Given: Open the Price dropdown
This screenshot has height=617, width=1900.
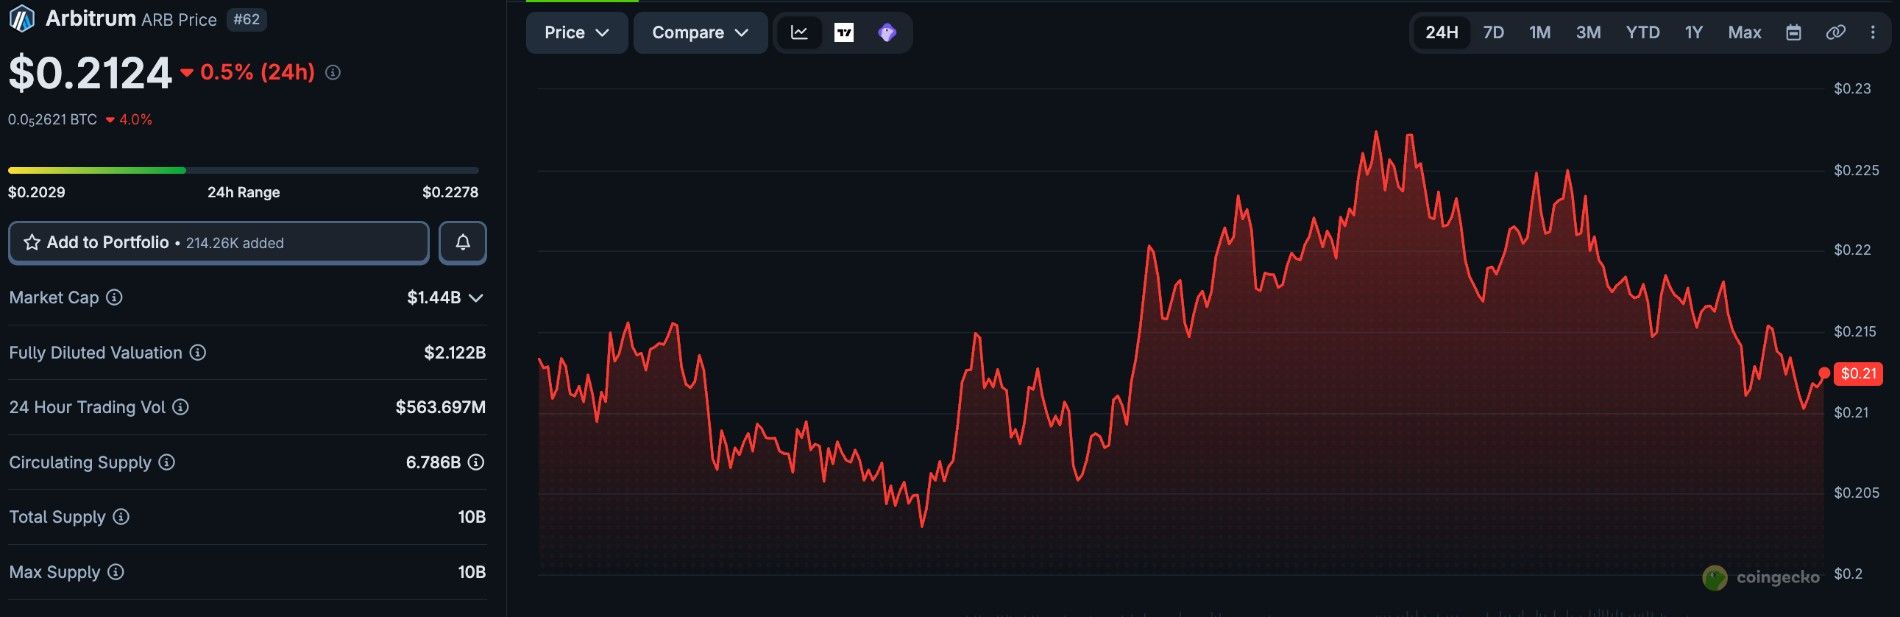Looking at the screenshot, I should click(577, 33).
